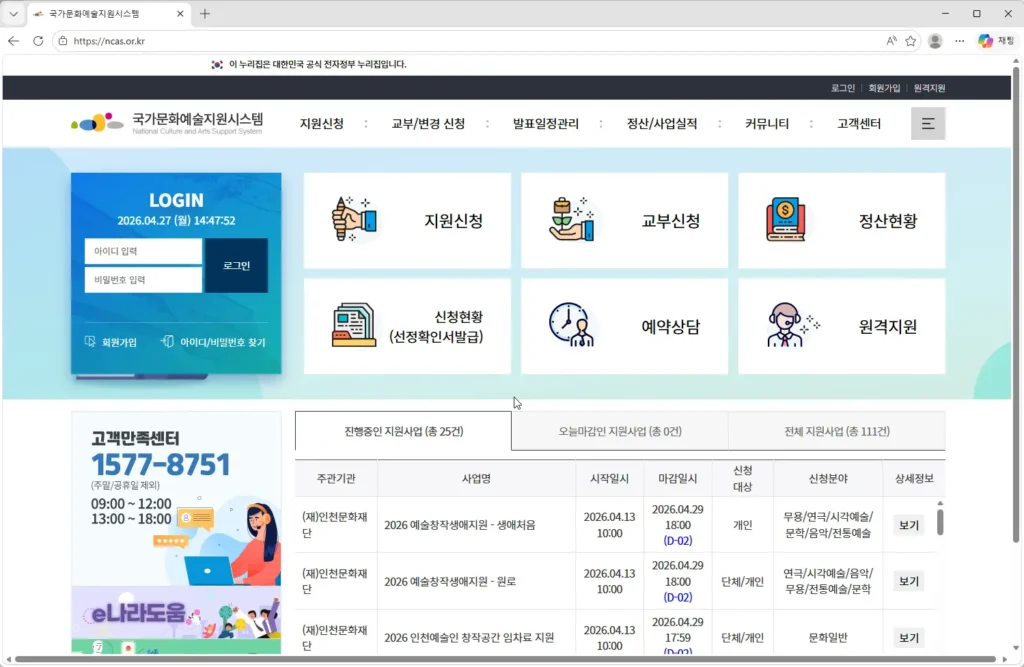The width and height of the screenshot is (1024, 667).
Task: Click the 아이디/비밀번호 찾기 phone icon
Action: click(x=167, y=342)
